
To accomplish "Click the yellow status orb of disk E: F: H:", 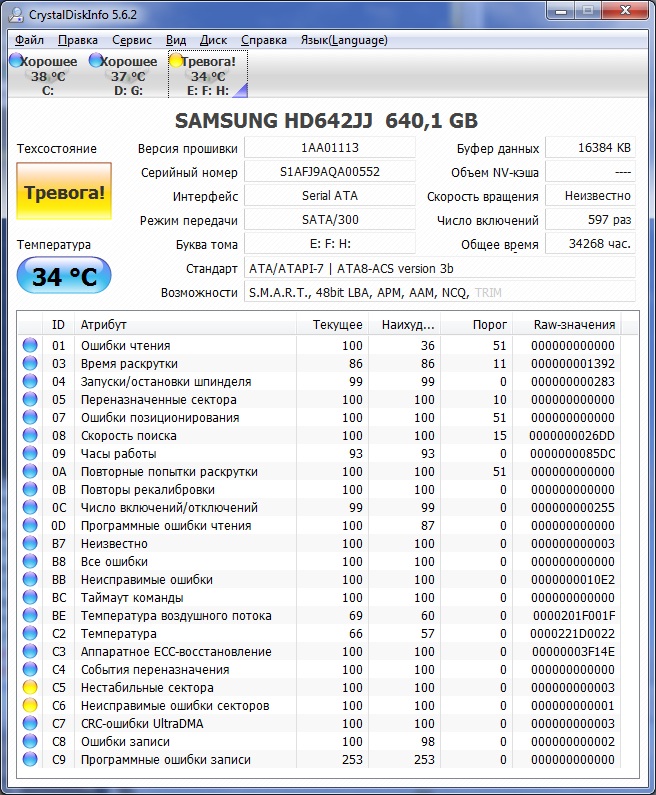I will pyautogui.click(x=175, y=61).
